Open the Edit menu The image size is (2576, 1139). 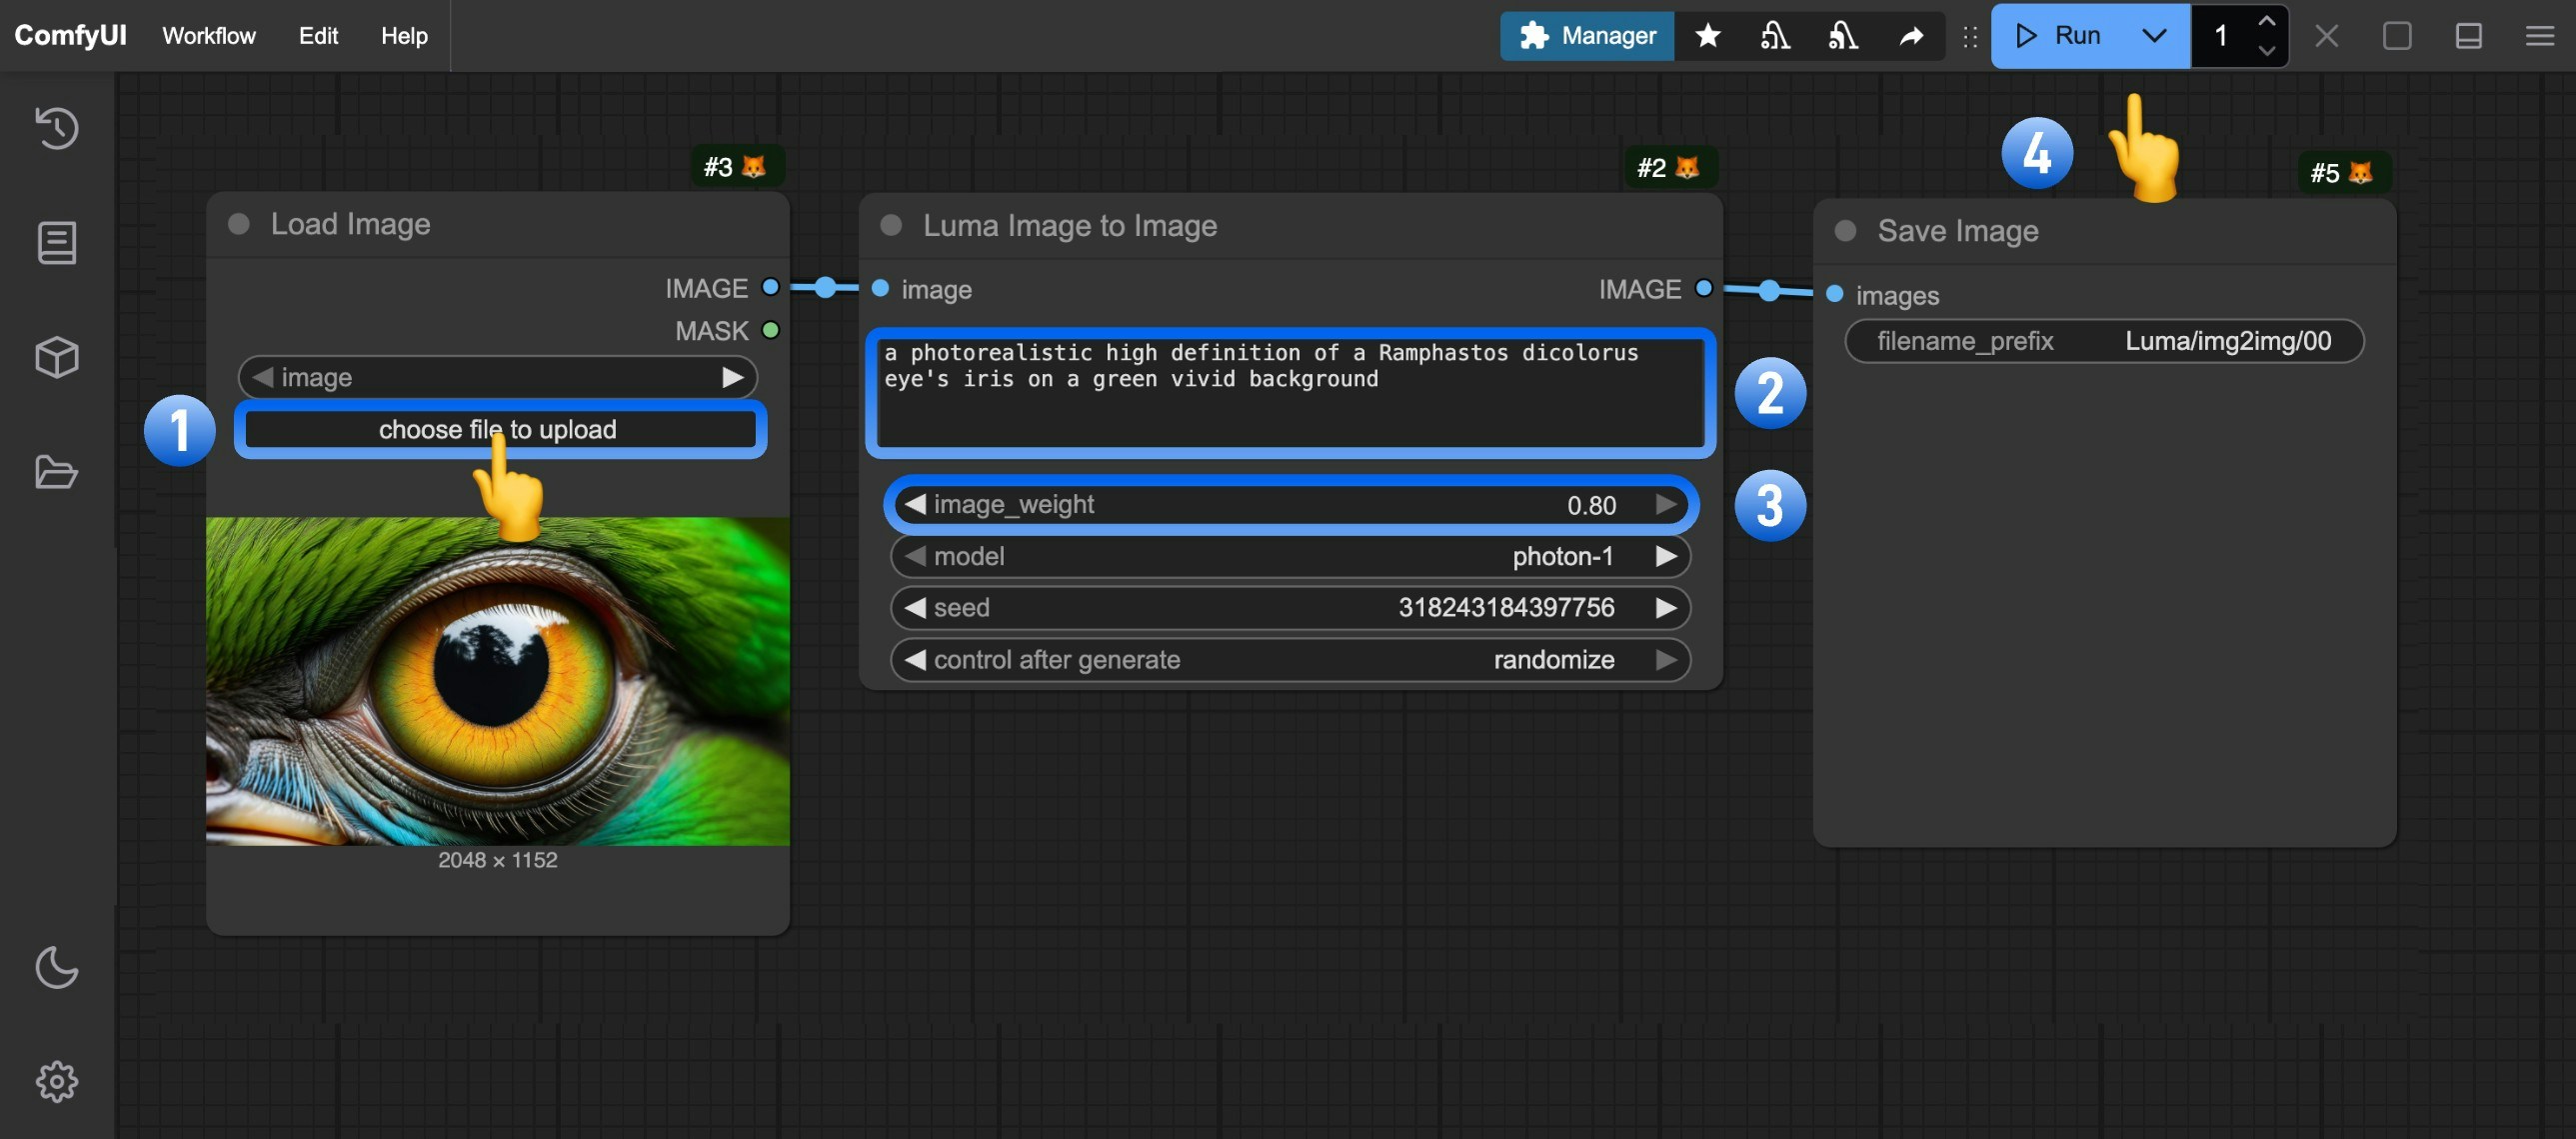click(x=317, y=36)
